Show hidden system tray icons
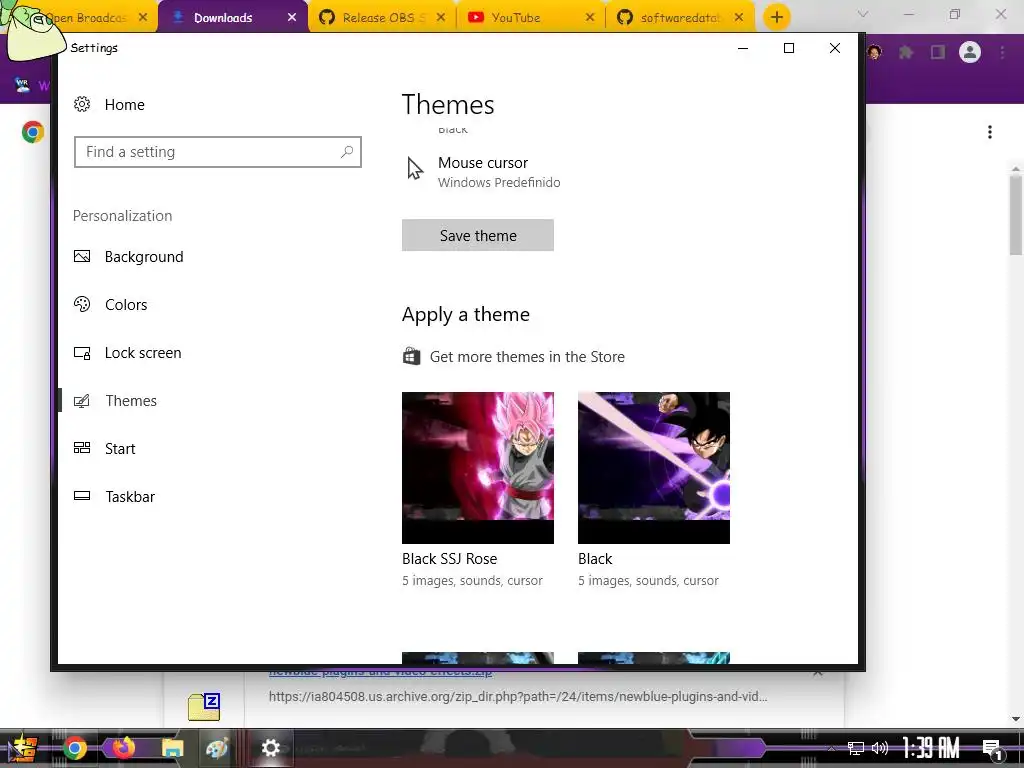1024x768 pixels. click(831, 748)
